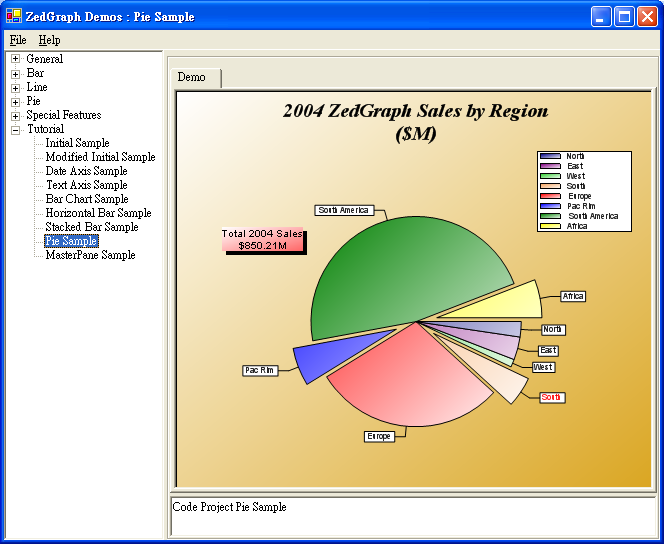Viewport: 664px width, 544px height.
Task: Click the Europe legend color swatch
Action: click(551, 196)
